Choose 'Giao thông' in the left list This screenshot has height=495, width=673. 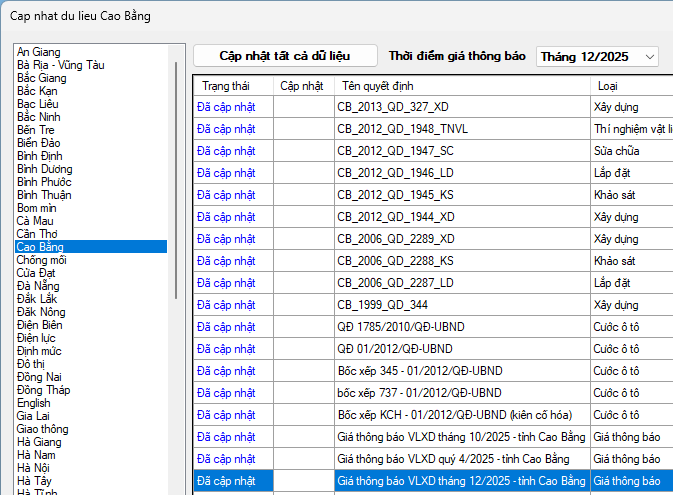43,428
